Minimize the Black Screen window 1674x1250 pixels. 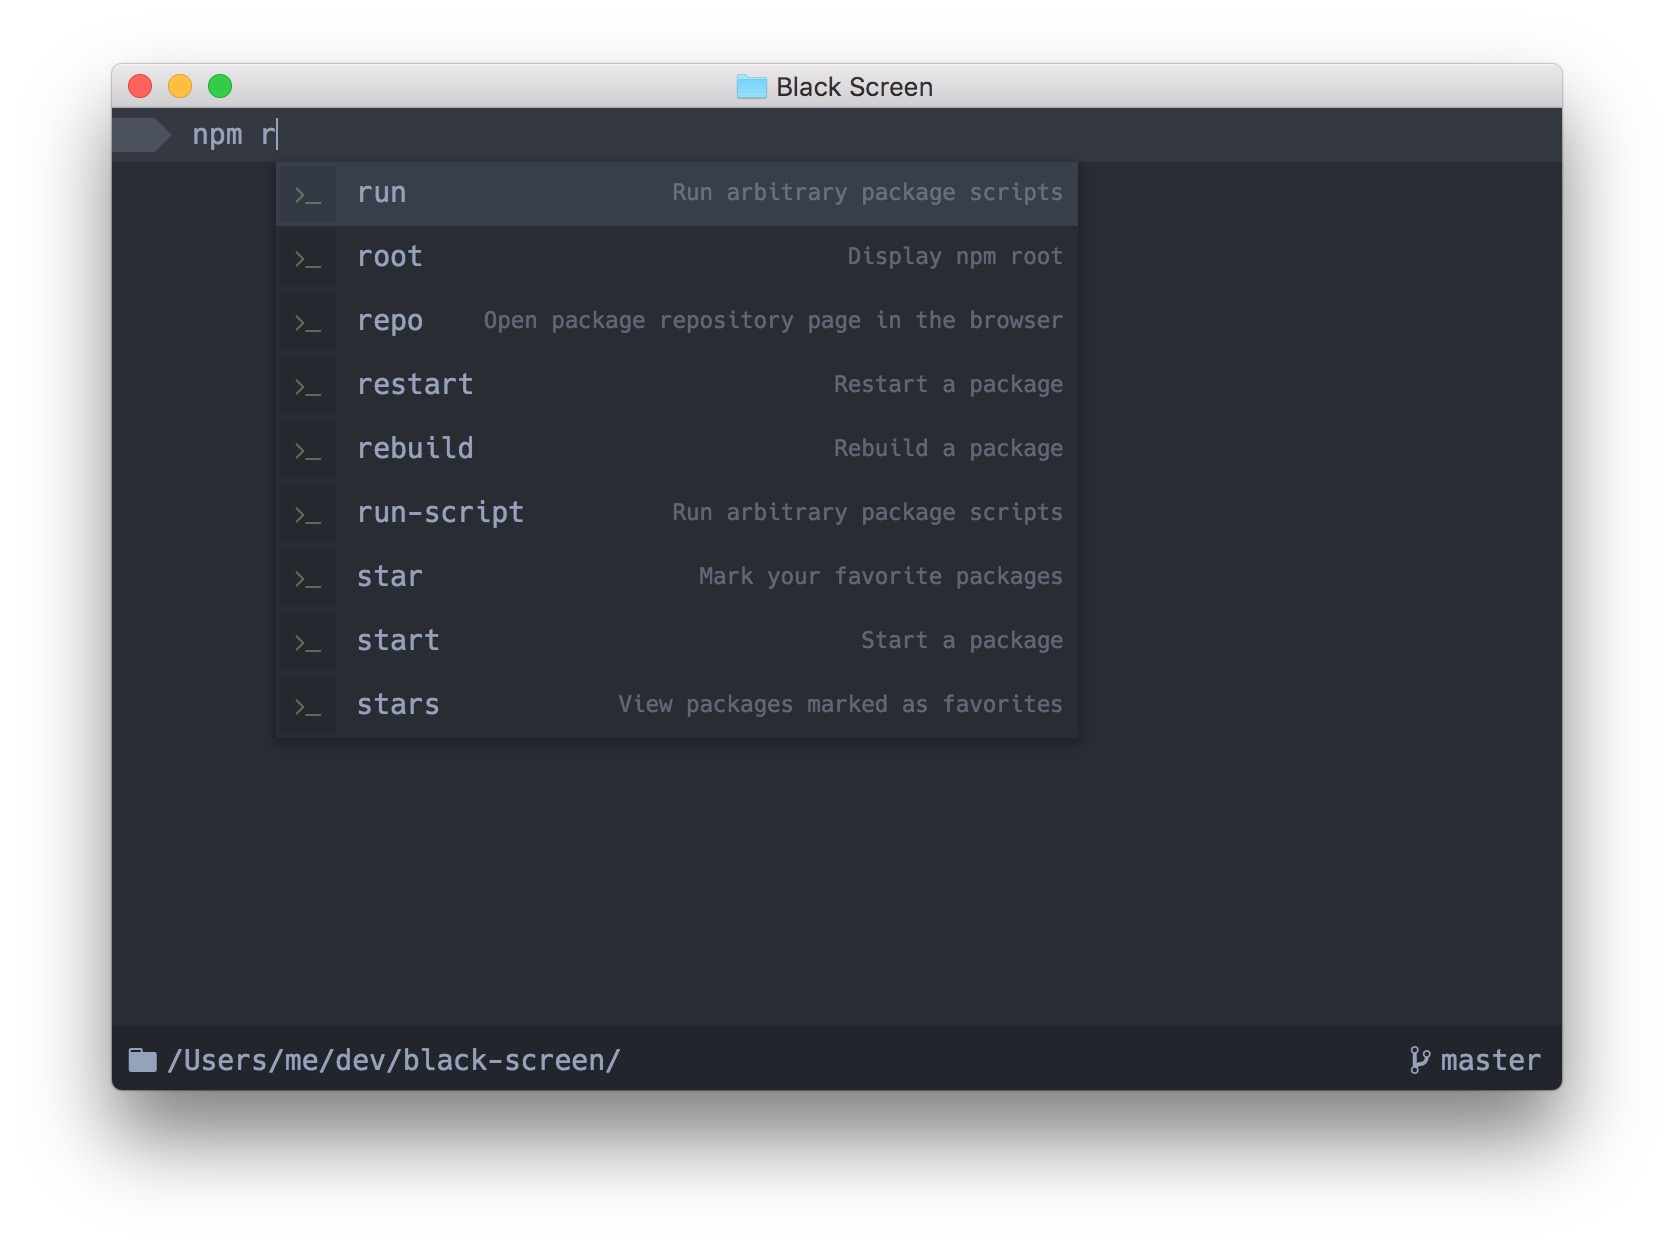coord(180,87)
